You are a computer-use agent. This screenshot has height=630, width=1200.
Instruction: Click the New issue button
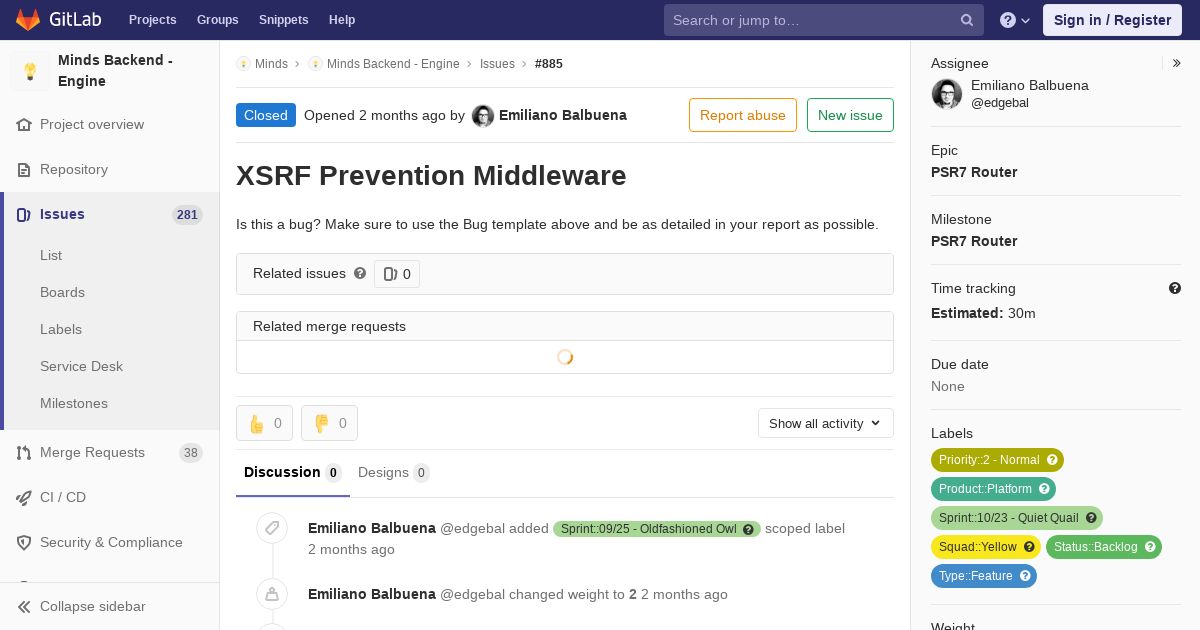(x=850, y=115)
